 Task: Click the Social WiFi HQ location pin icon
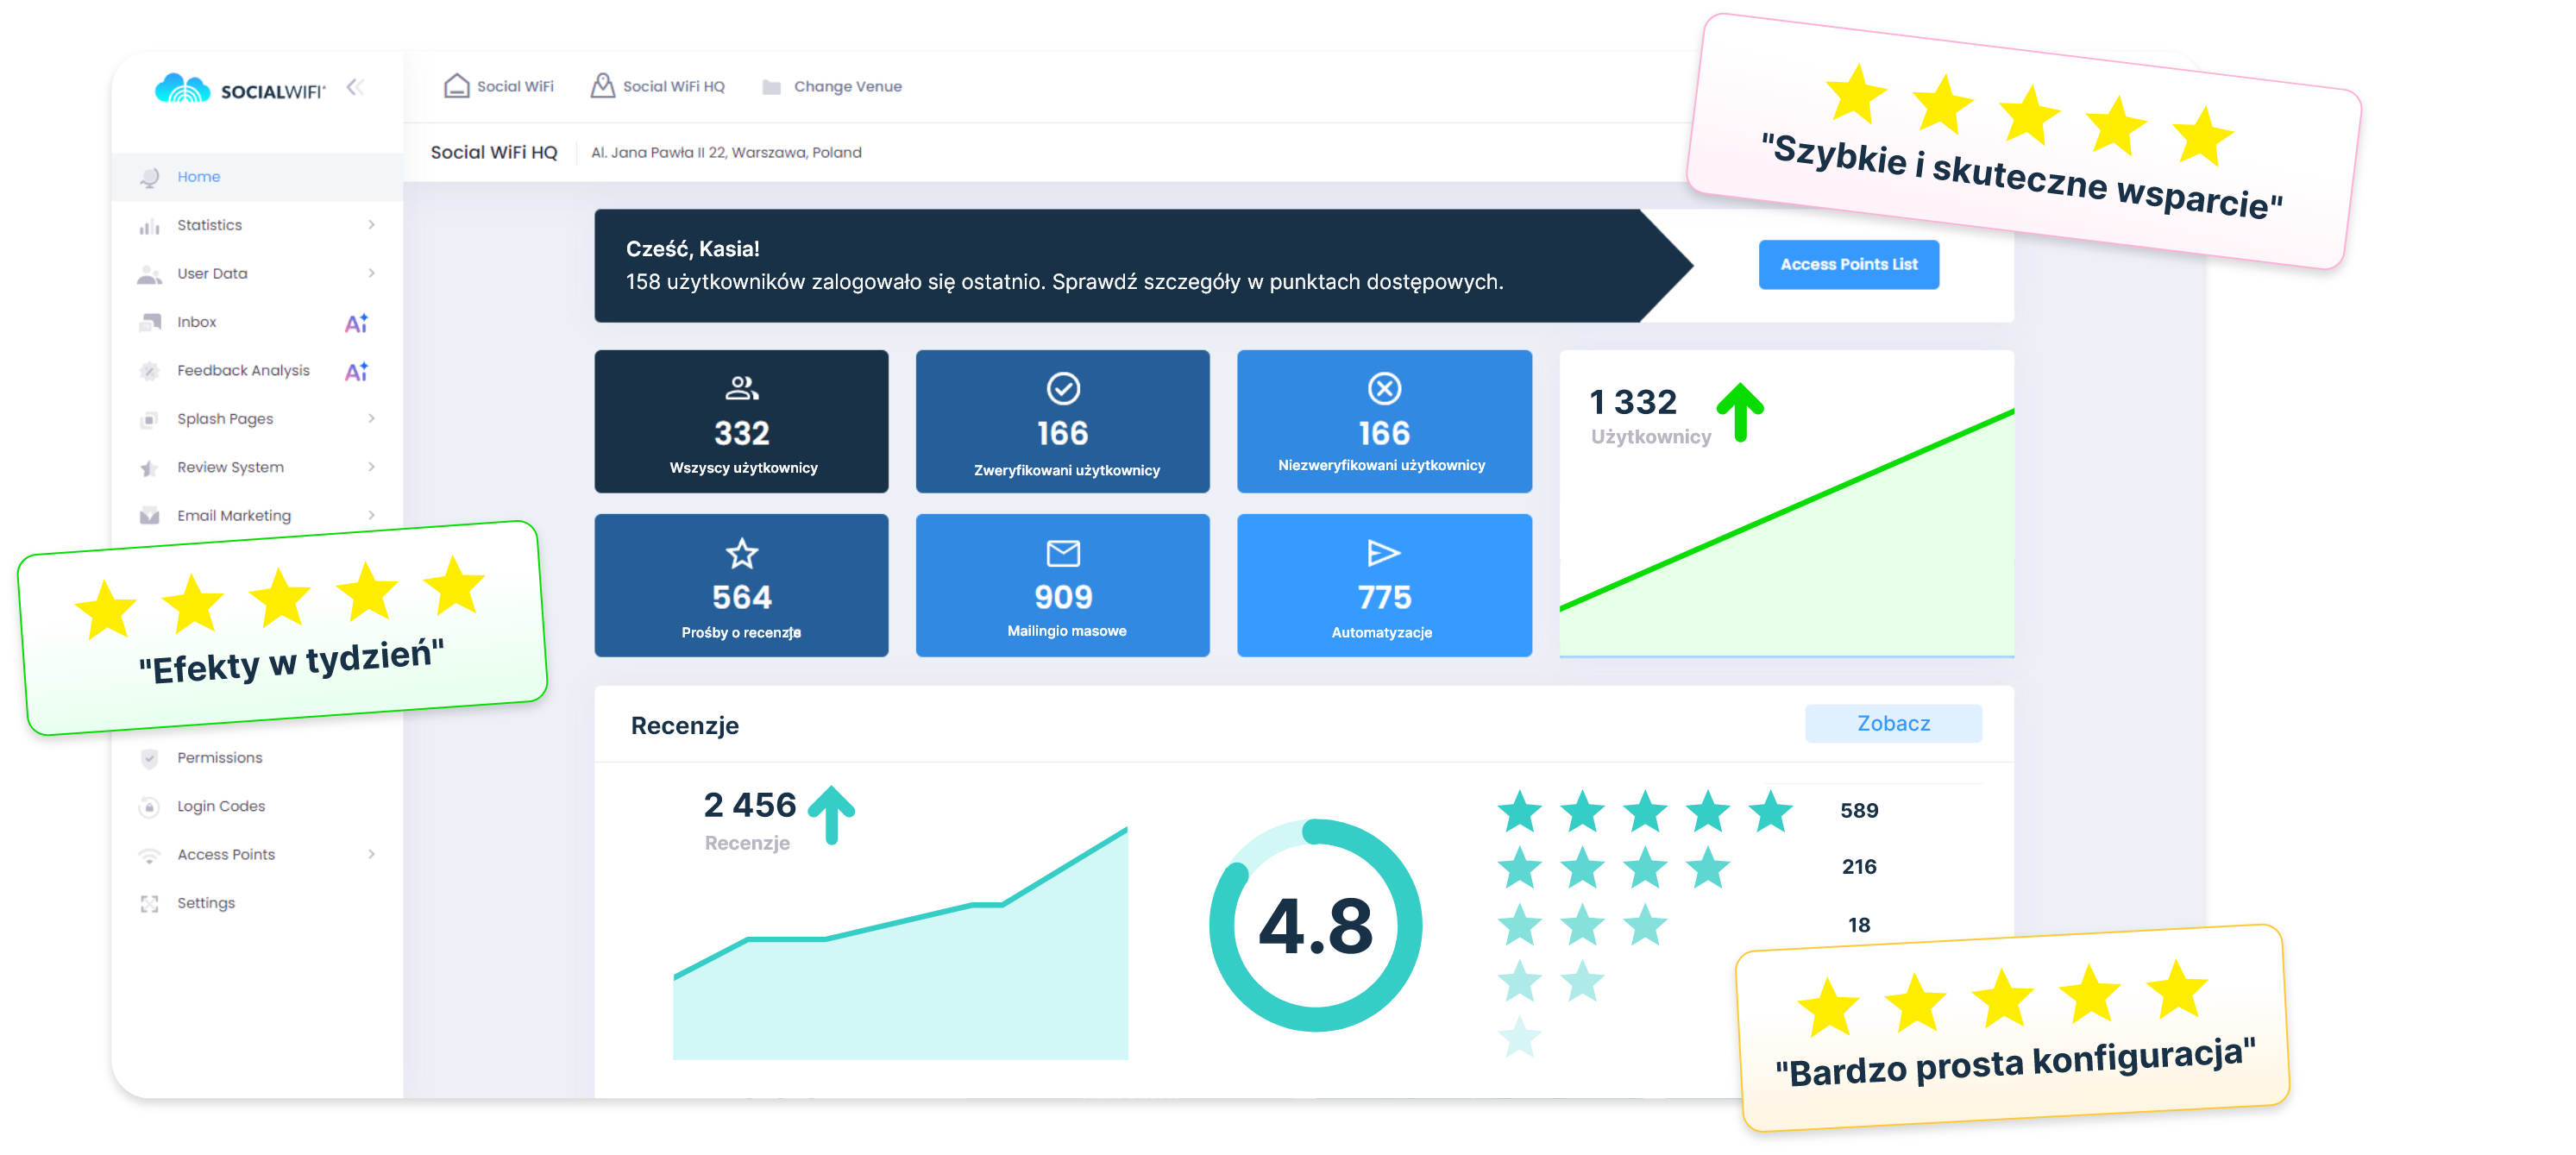(602, 86)
